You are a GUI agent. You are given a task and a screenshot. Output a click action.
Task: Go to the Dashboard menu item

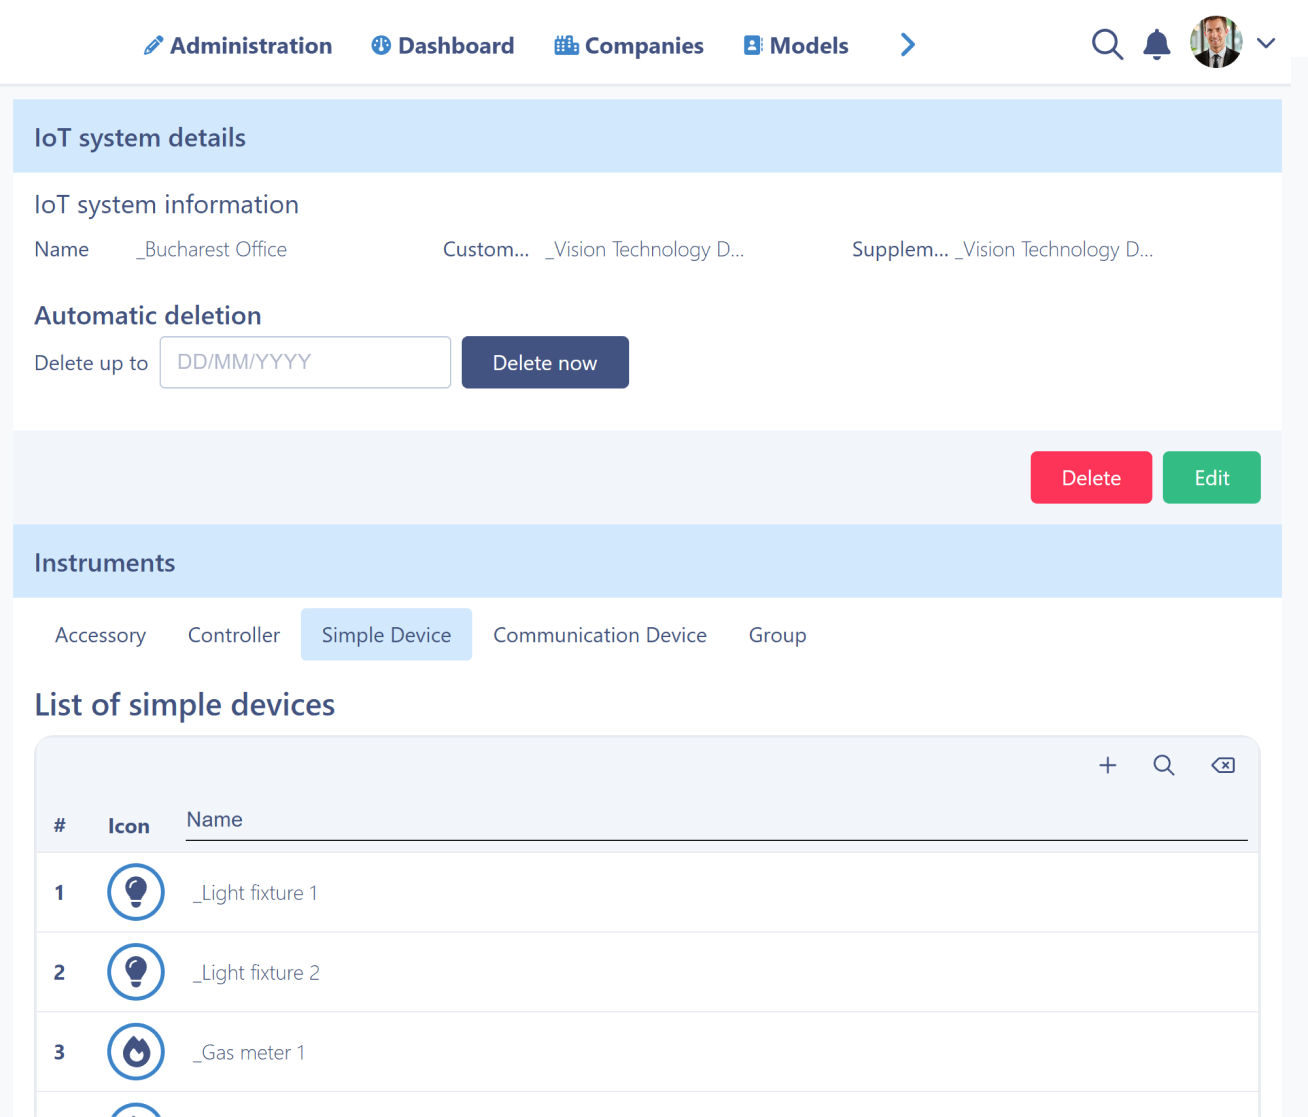click(x=443, y=46)
